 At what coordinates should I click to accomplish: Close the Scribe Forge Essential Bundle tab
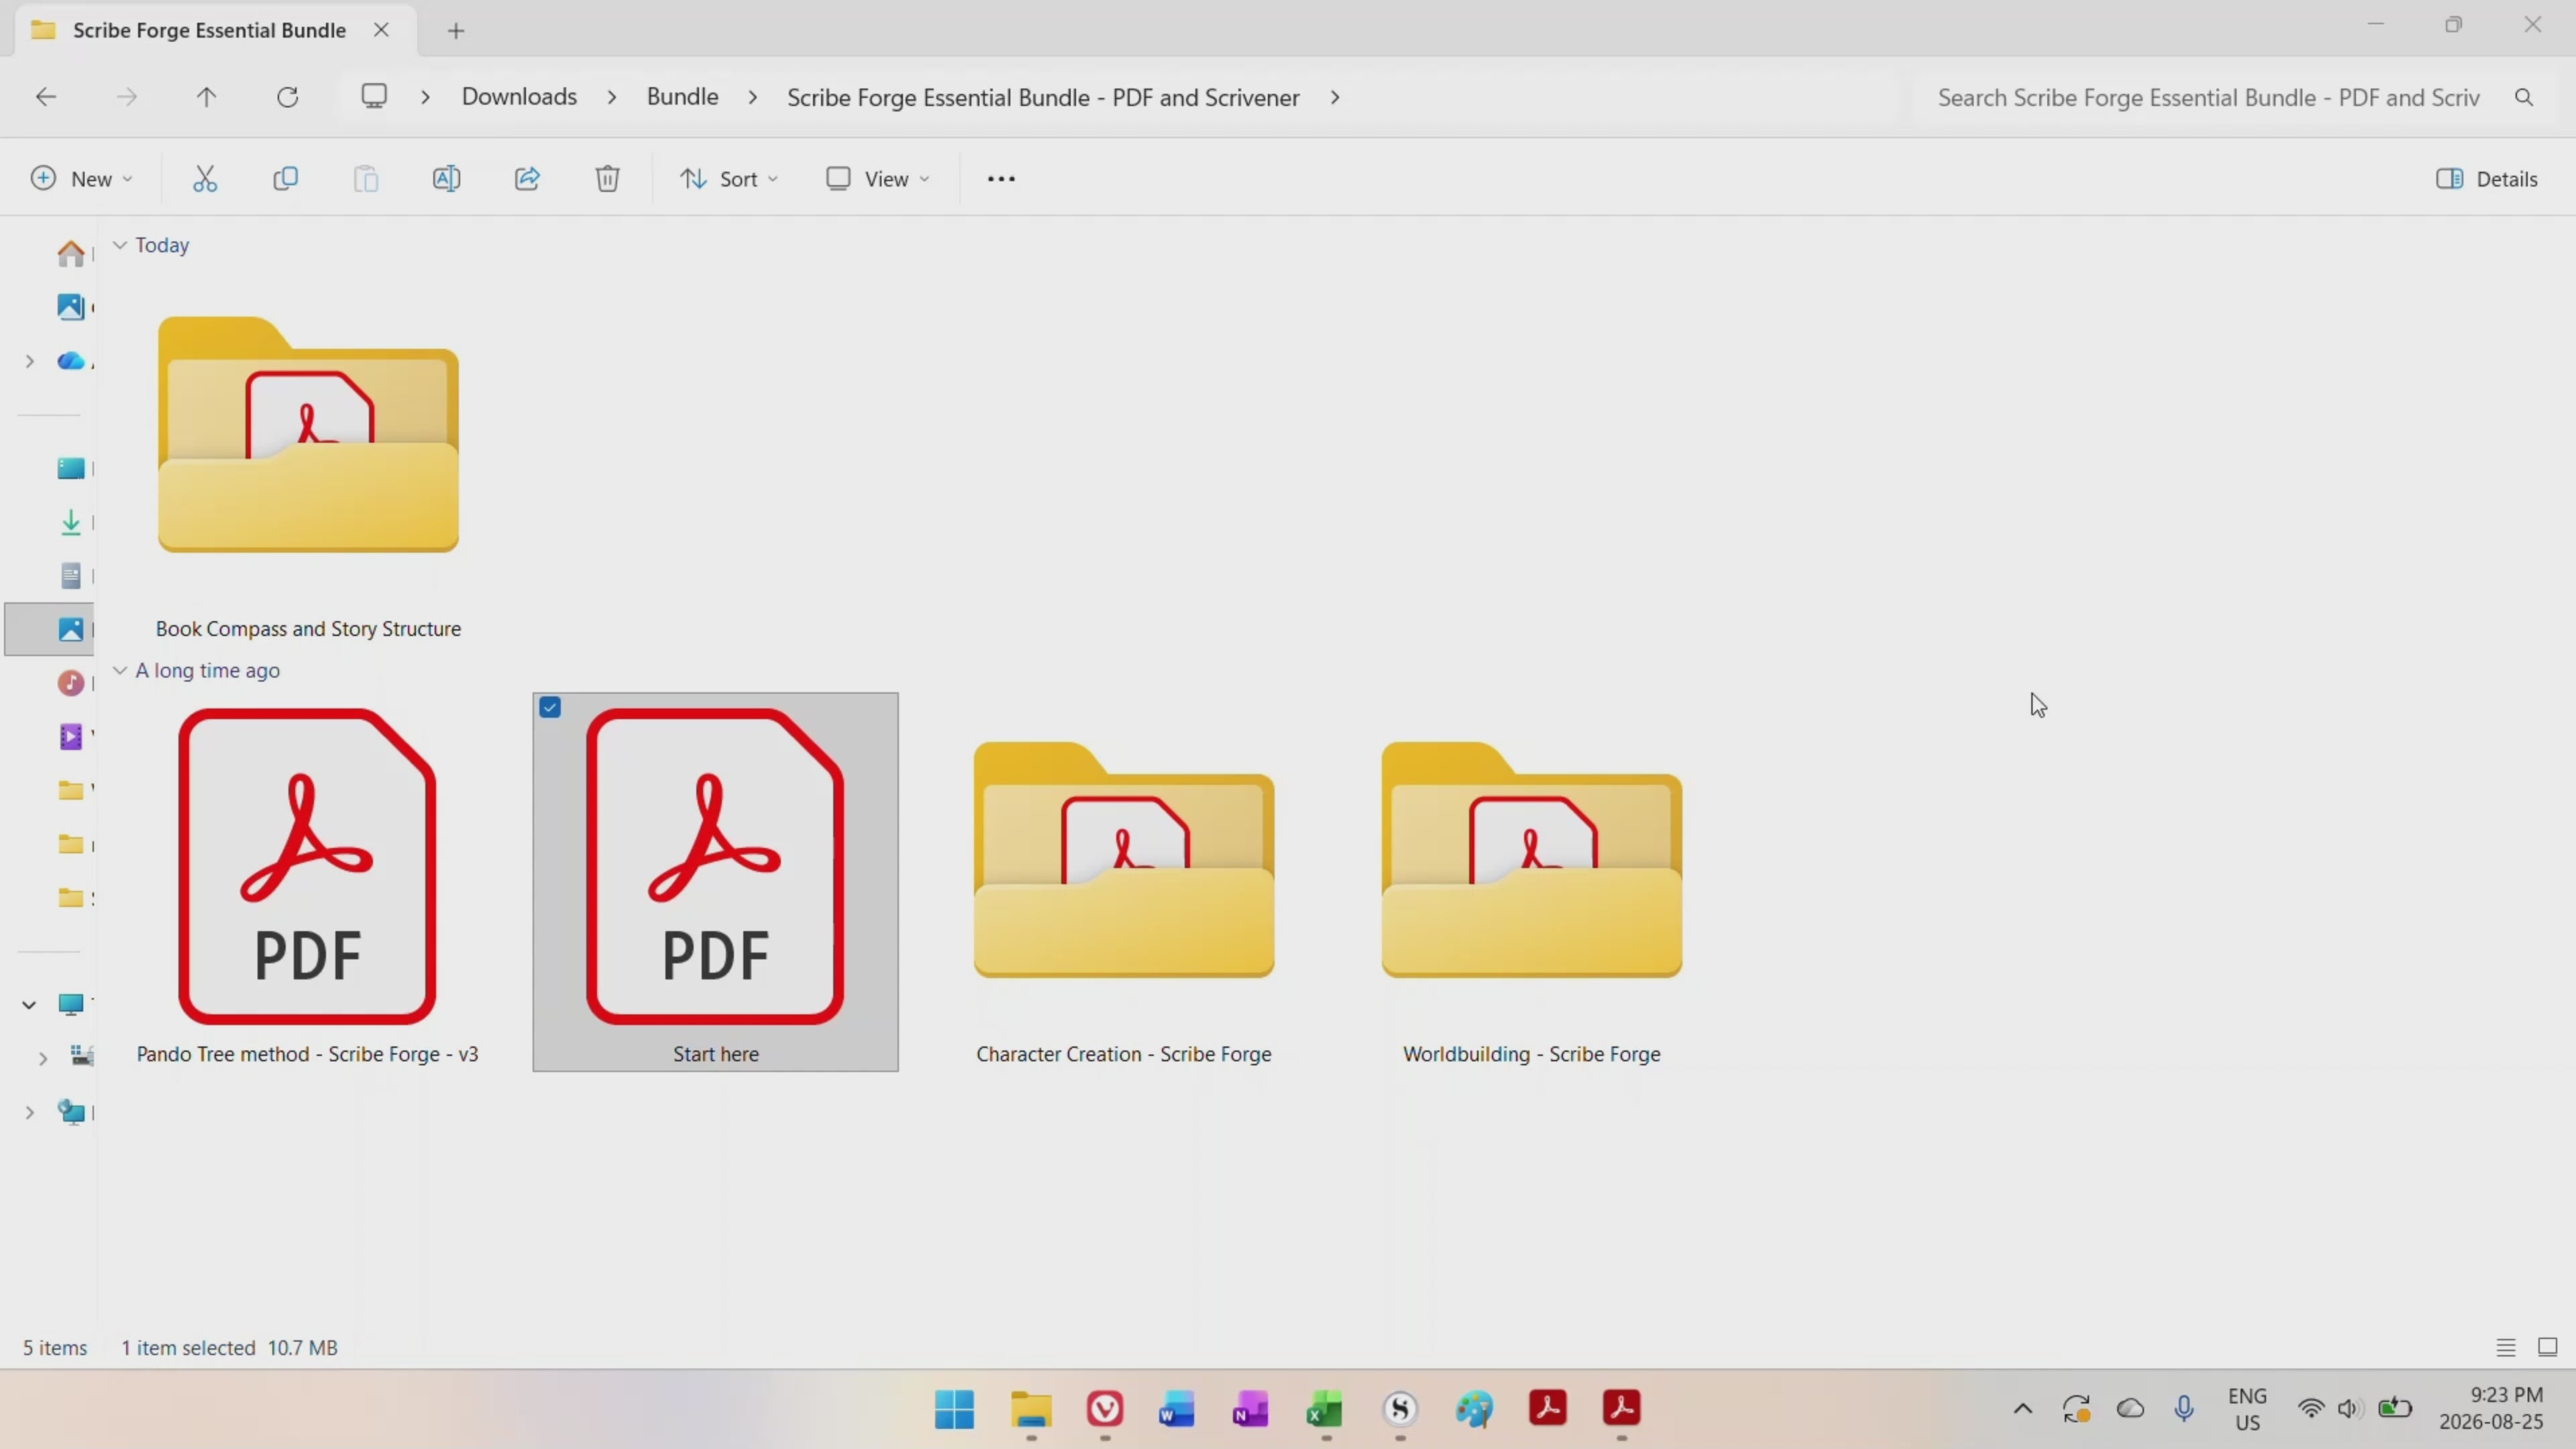click(381, 30)
